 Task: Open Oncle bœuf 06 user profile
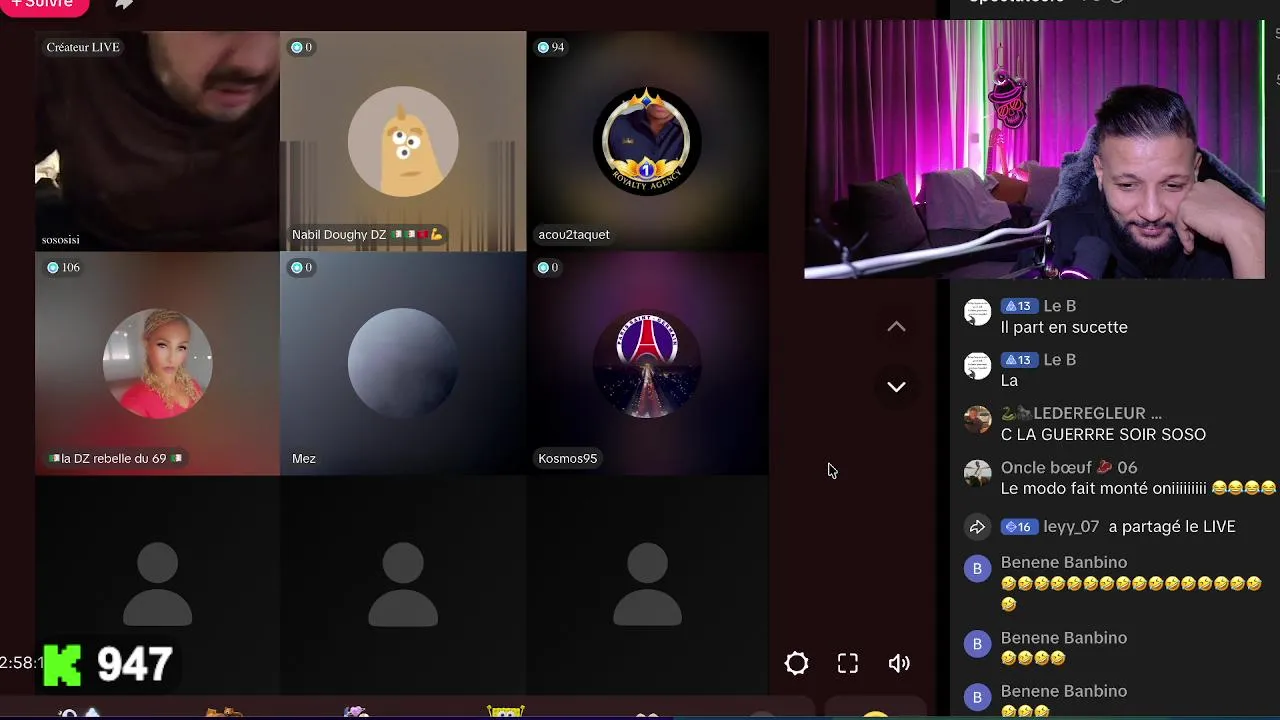tap(1069, 467)
